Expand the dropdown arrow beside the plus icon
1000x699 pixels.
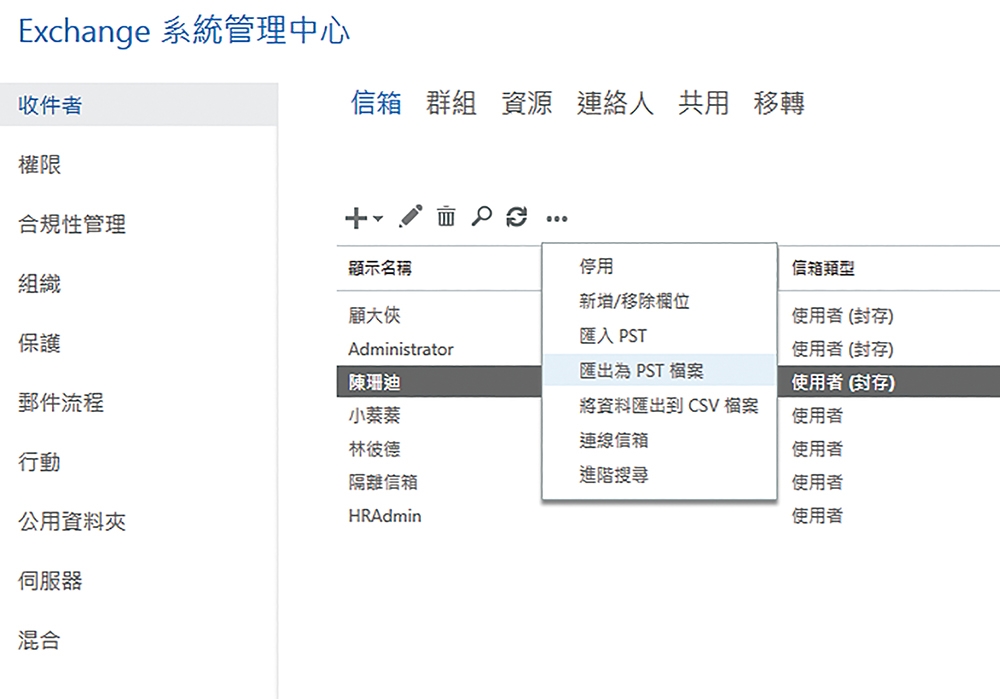[378, 218]
